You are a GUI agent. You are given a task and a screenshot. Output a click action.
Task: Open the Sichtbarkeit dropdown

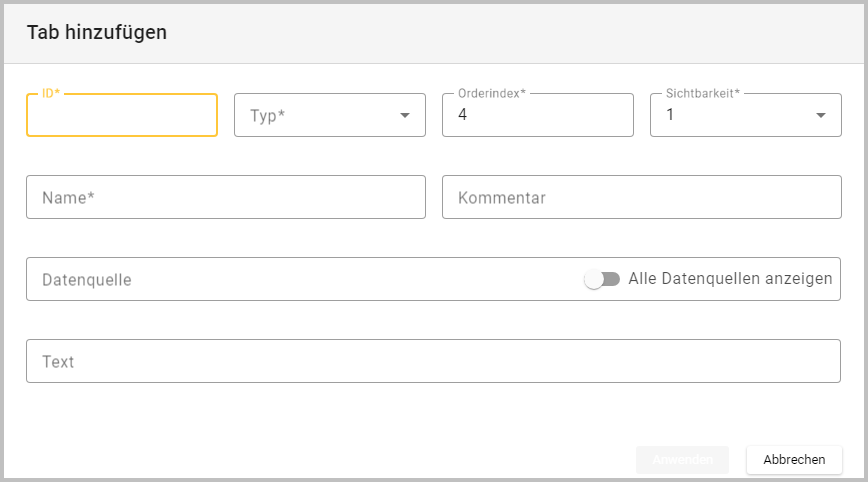pyautogui.click(x=735, y=116)
